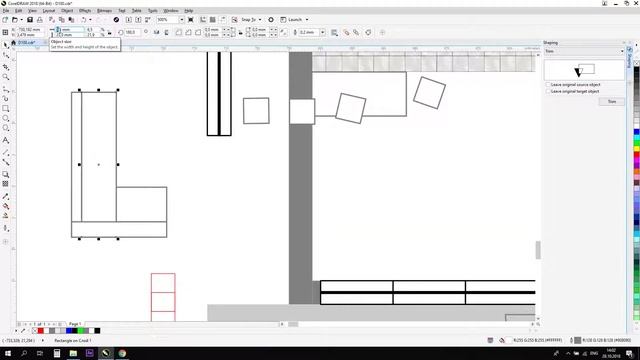Expand the Snap To dropdown
Screen dimensions: 640x360
pos(260,20)
